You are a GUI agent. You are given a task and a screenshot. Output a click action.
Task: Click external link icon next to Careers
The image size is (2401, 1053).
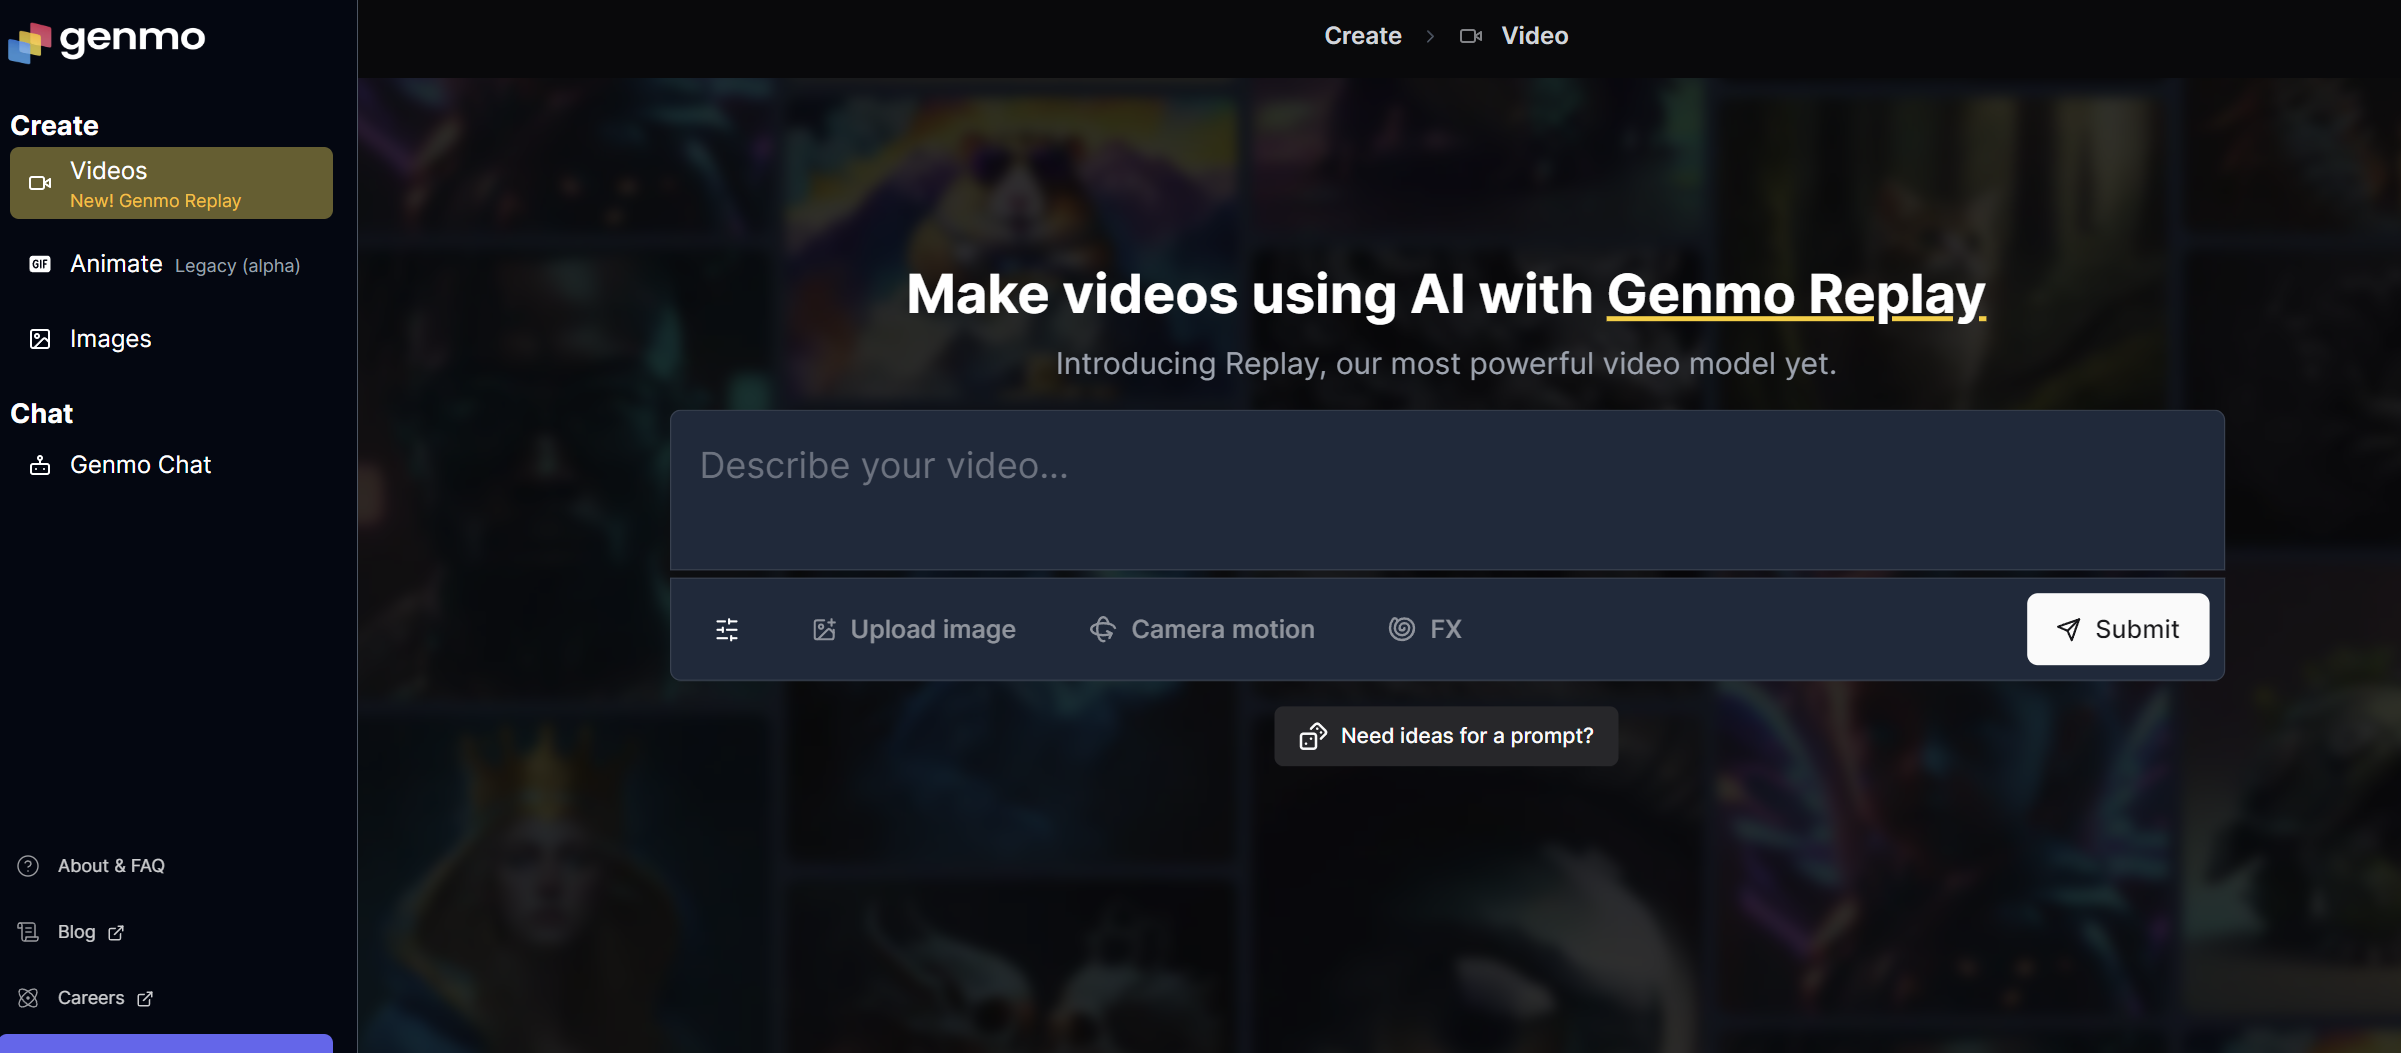point(145,998)
